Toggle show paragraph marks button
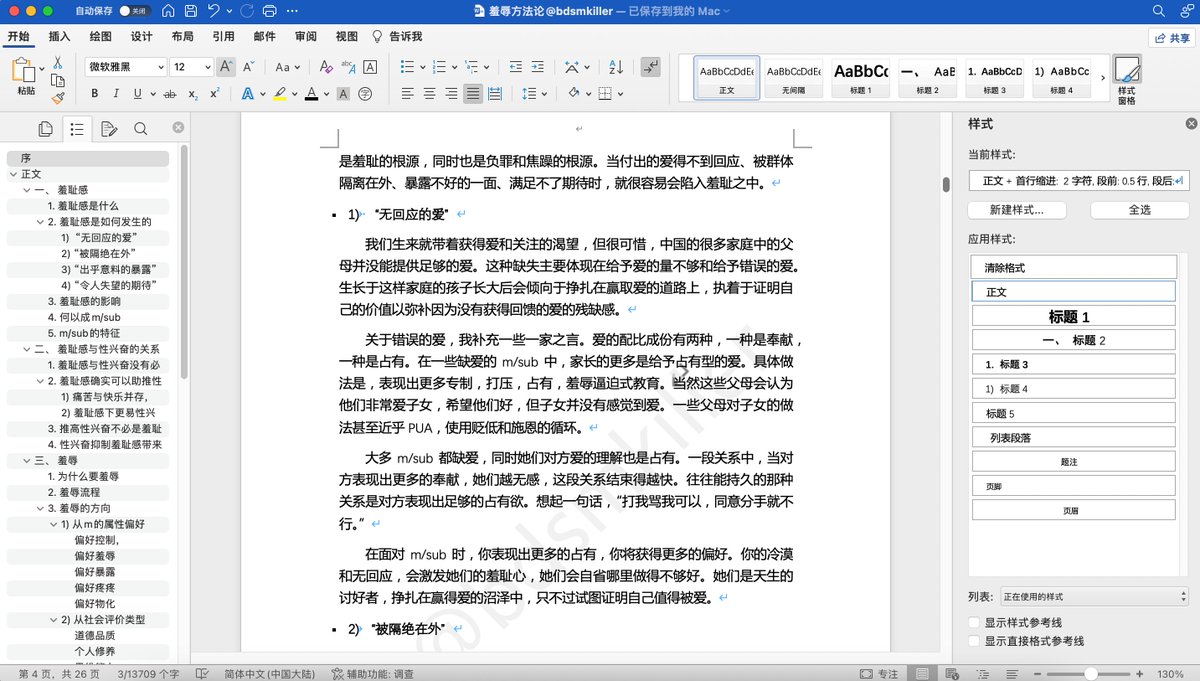 650,67
